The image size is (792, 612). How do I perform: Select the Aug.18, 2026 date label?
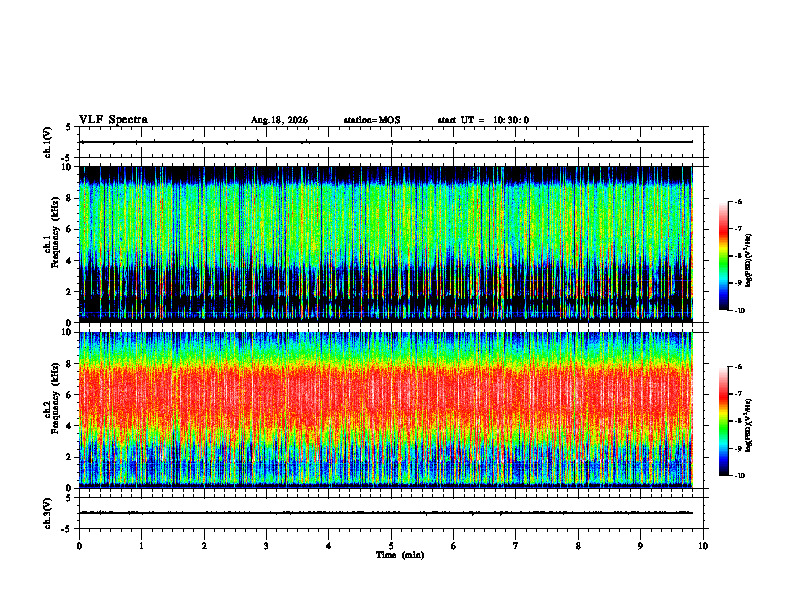click(x=279, y=120)
